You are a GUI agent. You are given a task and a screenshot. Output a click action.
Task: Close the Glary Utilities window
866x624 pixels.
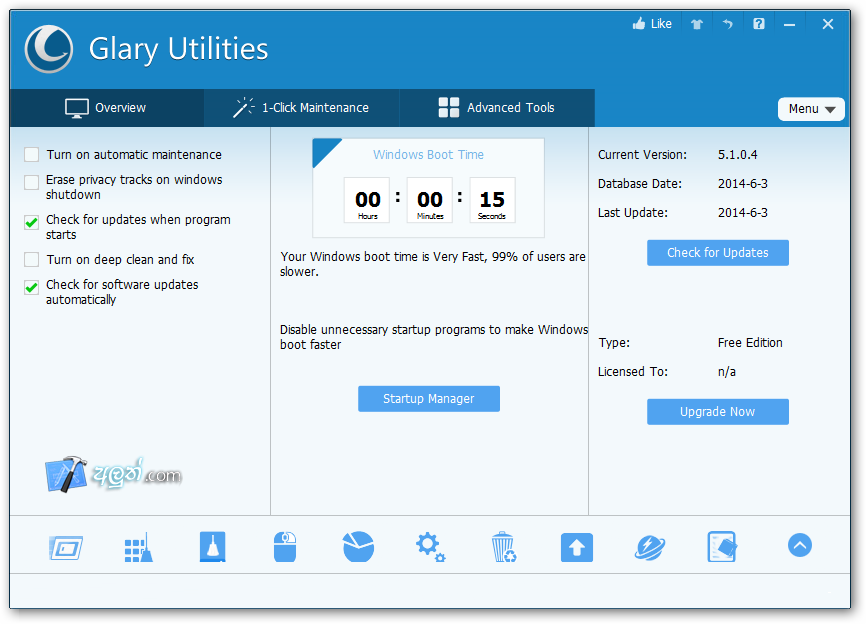pyautogui.click(x=827, y=24)
